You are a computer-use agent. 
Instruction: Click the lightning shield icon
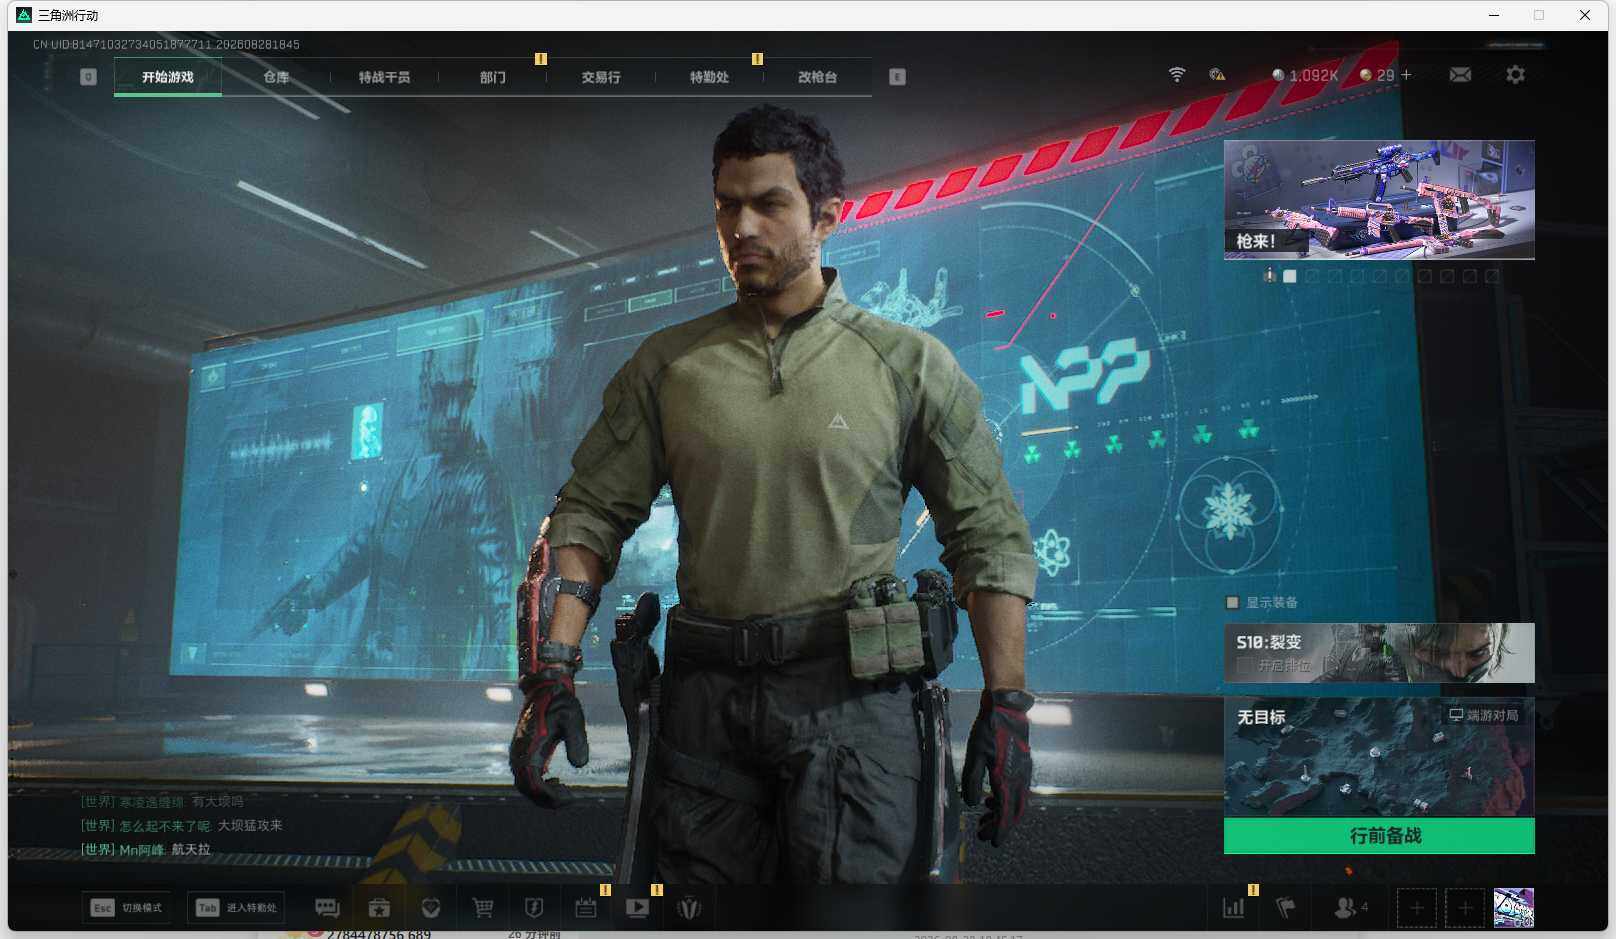coord(534,908)
